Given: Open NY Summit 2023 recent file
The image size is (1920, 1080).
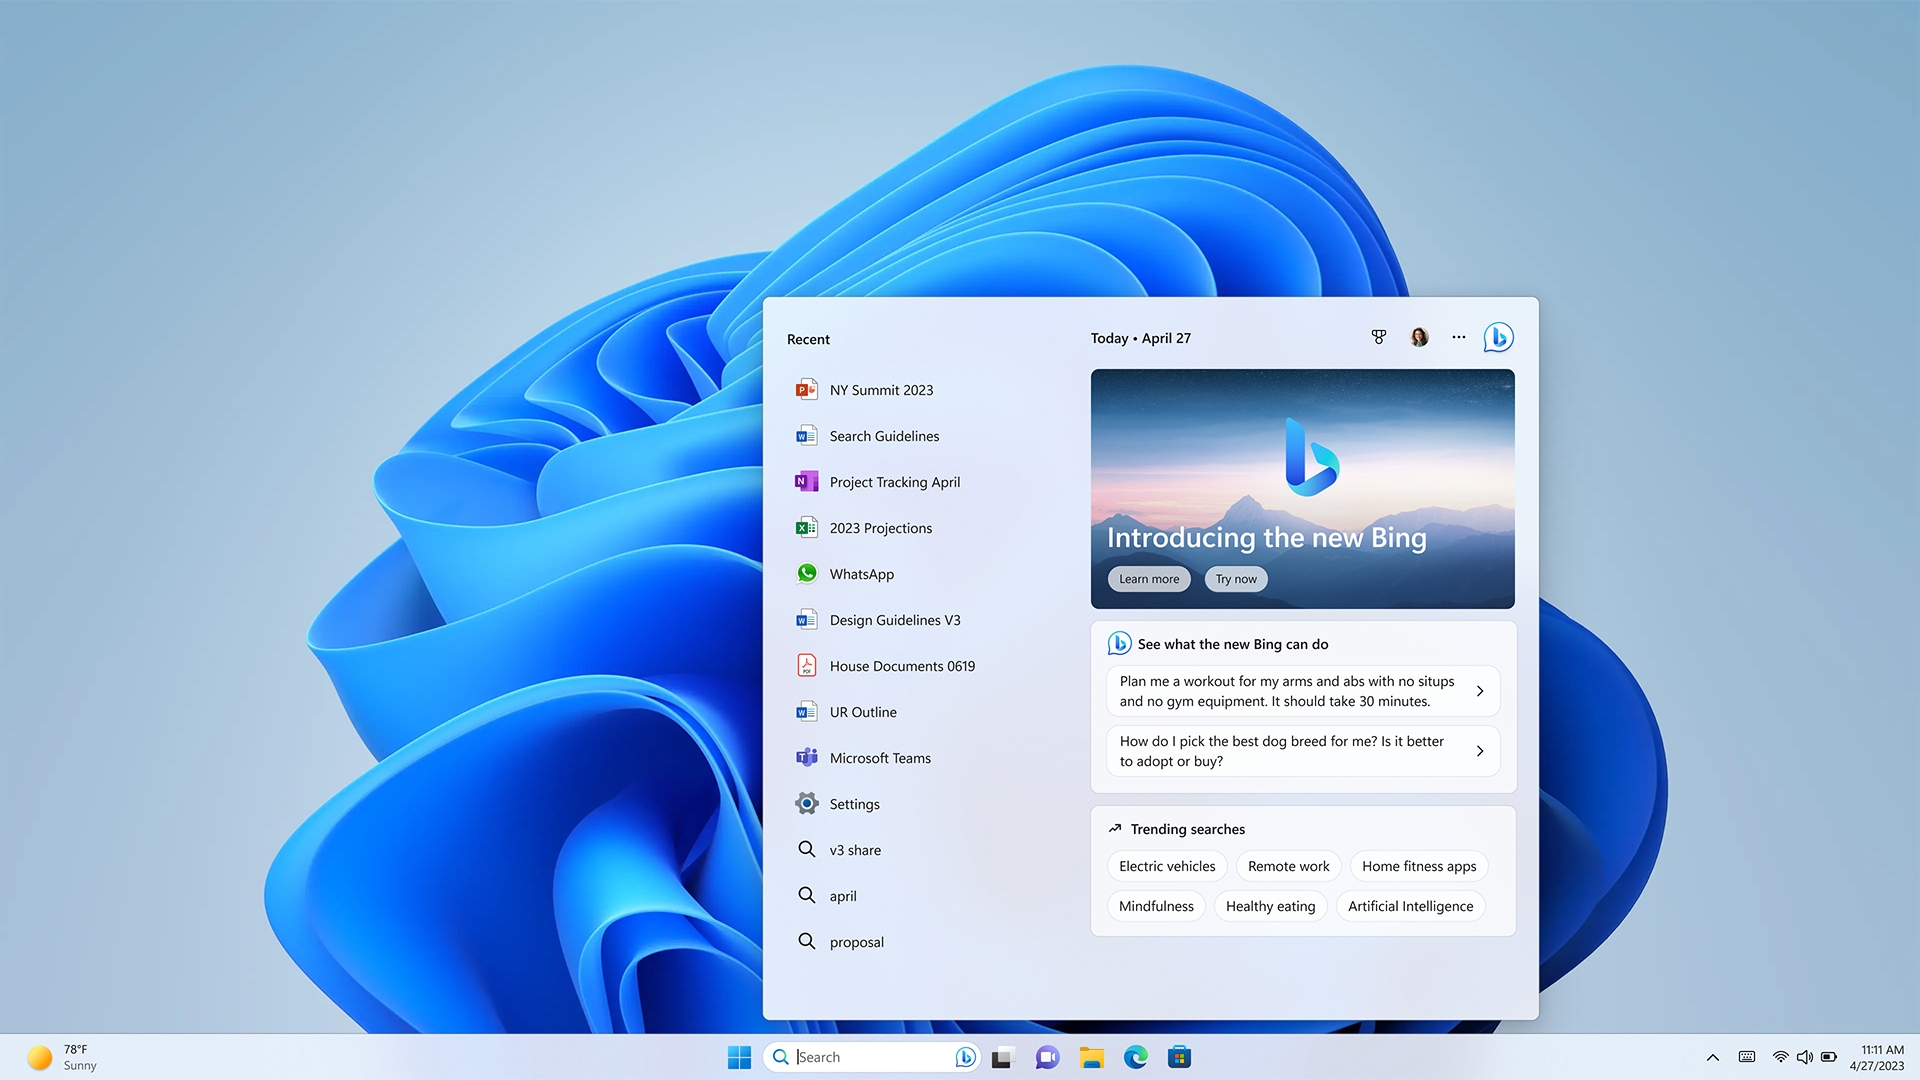Looking at the screenshot, I should pyautogui.click(x=881, y=389).
